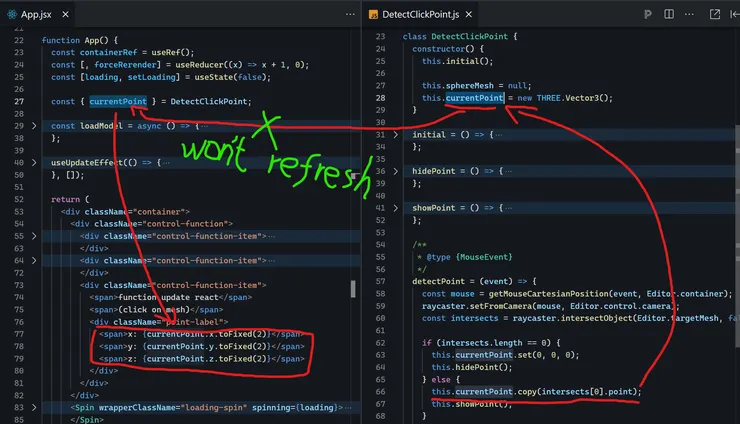The height and width of the screenshot is (424, 740).
Task: Click this.hidePoint() call on line 64
Action: (469, 367)
